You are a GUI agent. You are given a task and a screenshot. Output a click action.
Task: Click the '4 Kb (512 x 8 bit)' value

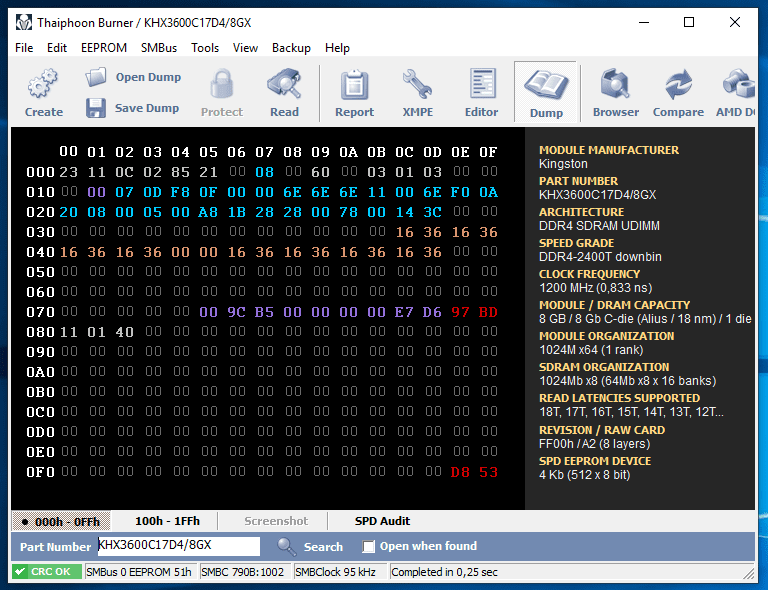click(x=584, y=475)
